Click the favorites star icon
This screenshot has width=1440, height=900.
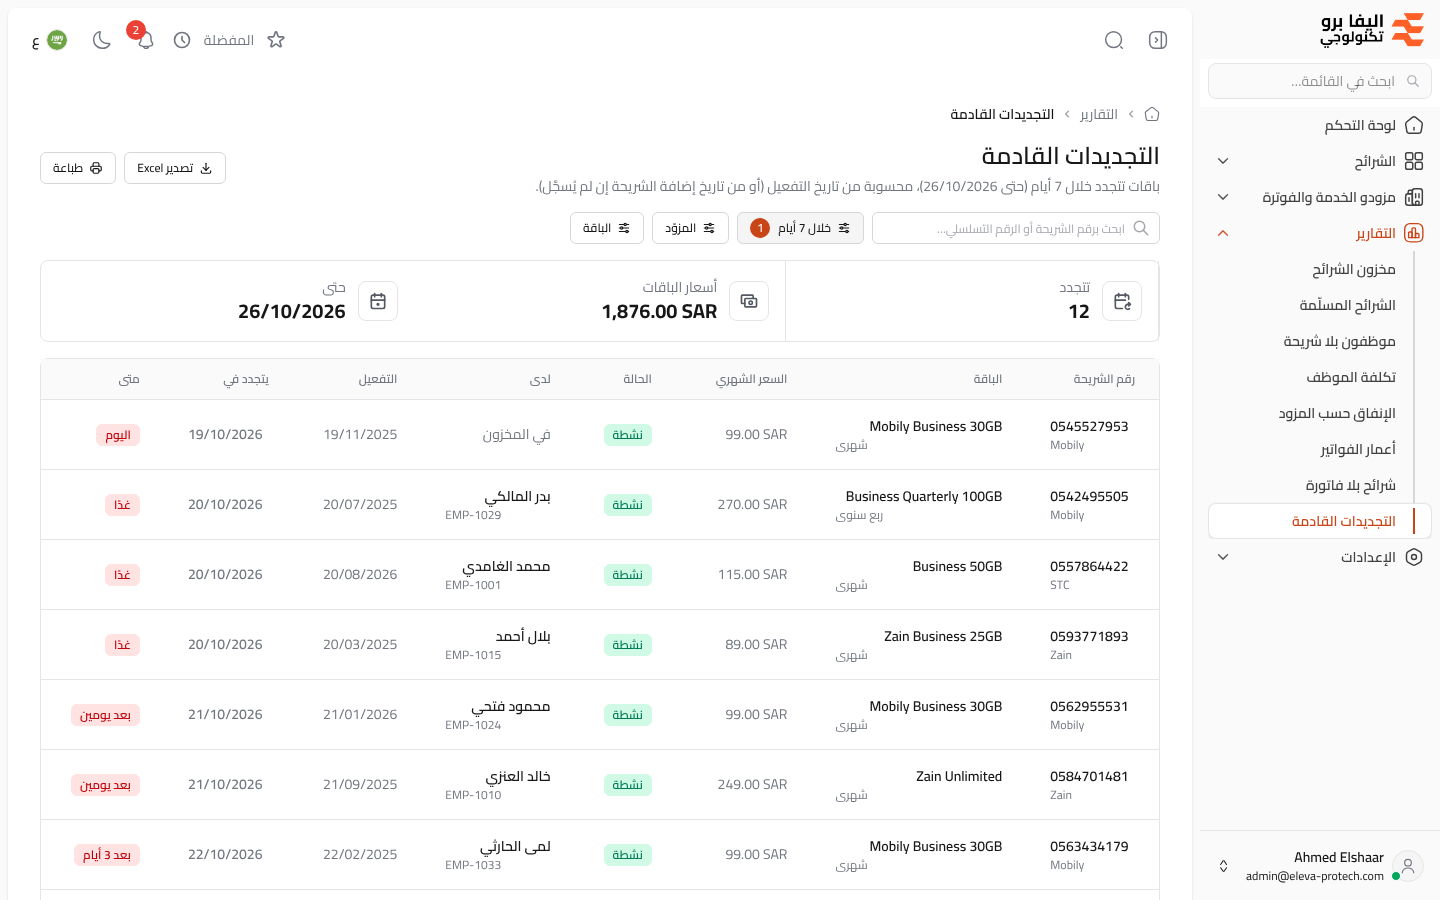click(276, 40)
